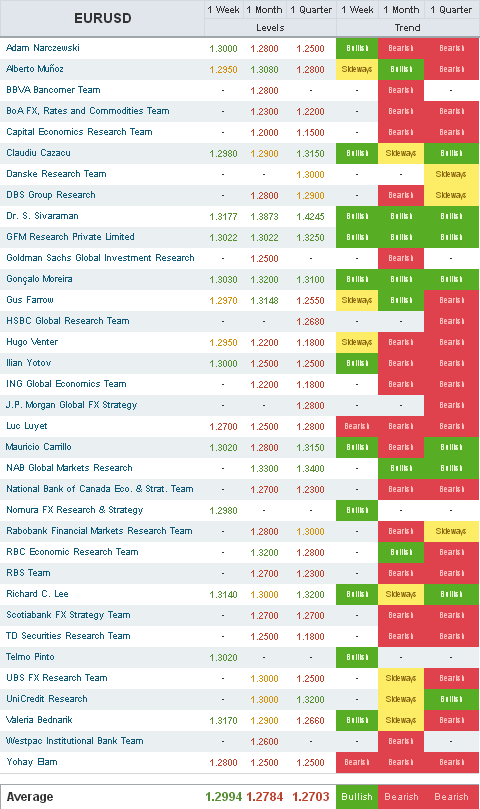Screen dimensions: 480x809
Task: Select the 1 Week column header under Trend
Action: click(x=357, y=10)
